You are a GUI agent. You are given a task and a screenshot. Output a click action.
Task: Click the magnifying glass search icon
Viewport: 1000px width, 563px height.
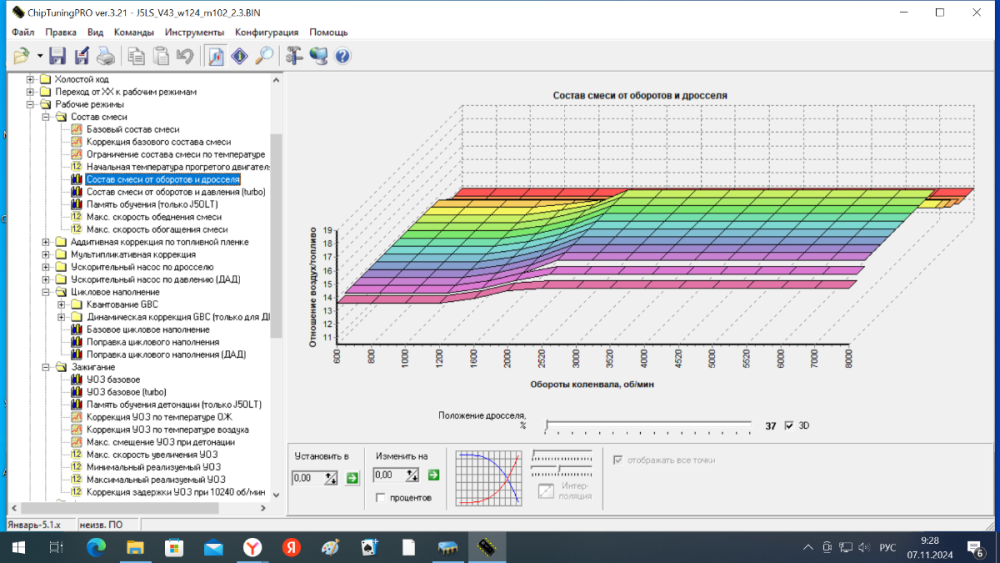pos(264,56)
